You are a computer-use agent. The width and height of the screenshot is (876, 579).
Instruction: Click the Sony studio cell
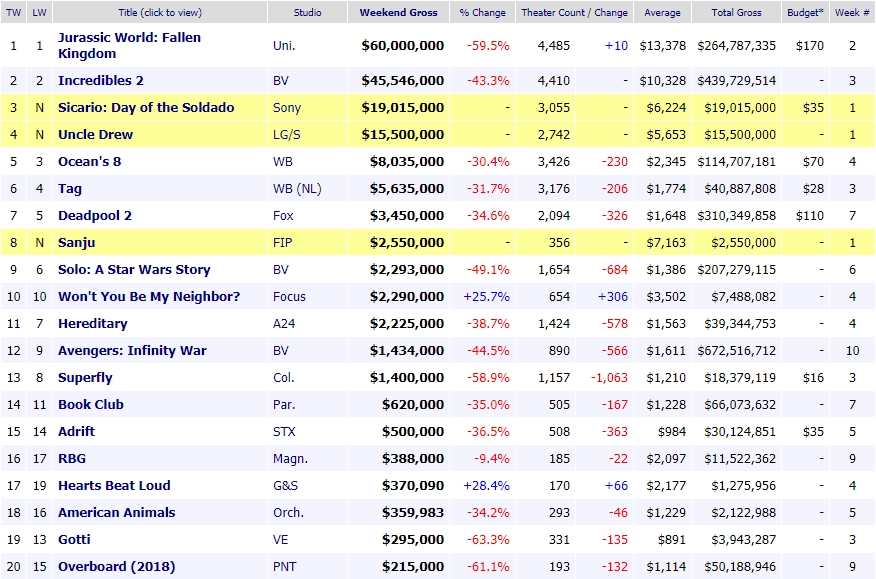(287, 108)
